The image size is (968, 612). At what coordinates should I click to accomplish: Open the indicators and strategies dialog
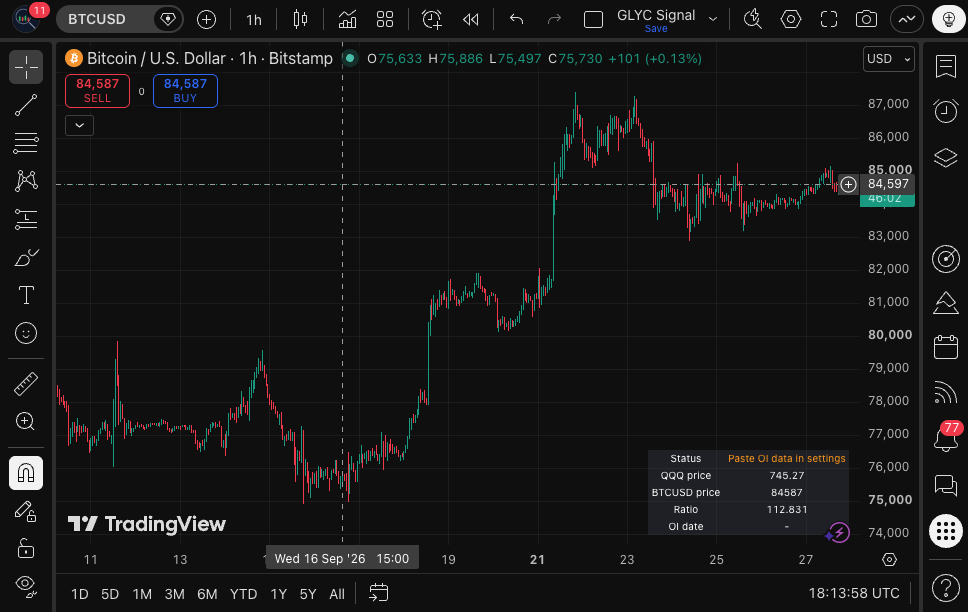(347, 19)
